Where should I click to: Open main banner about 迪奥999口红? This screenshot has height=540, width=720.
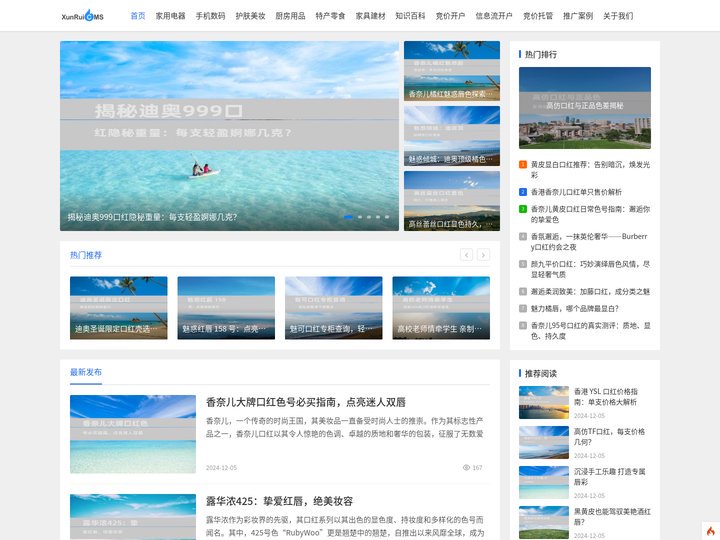229,136
